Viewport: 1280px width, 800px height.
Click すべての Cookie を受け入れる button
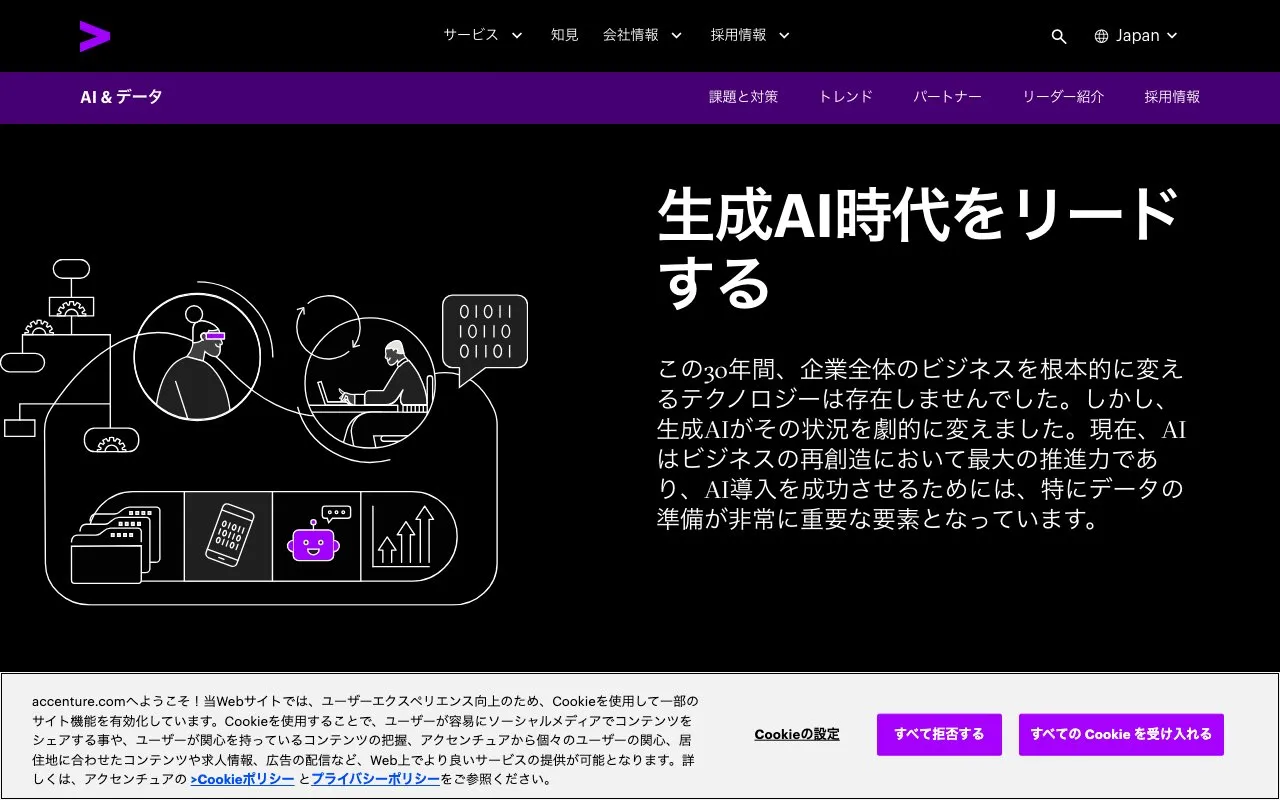pos(1121,734)
